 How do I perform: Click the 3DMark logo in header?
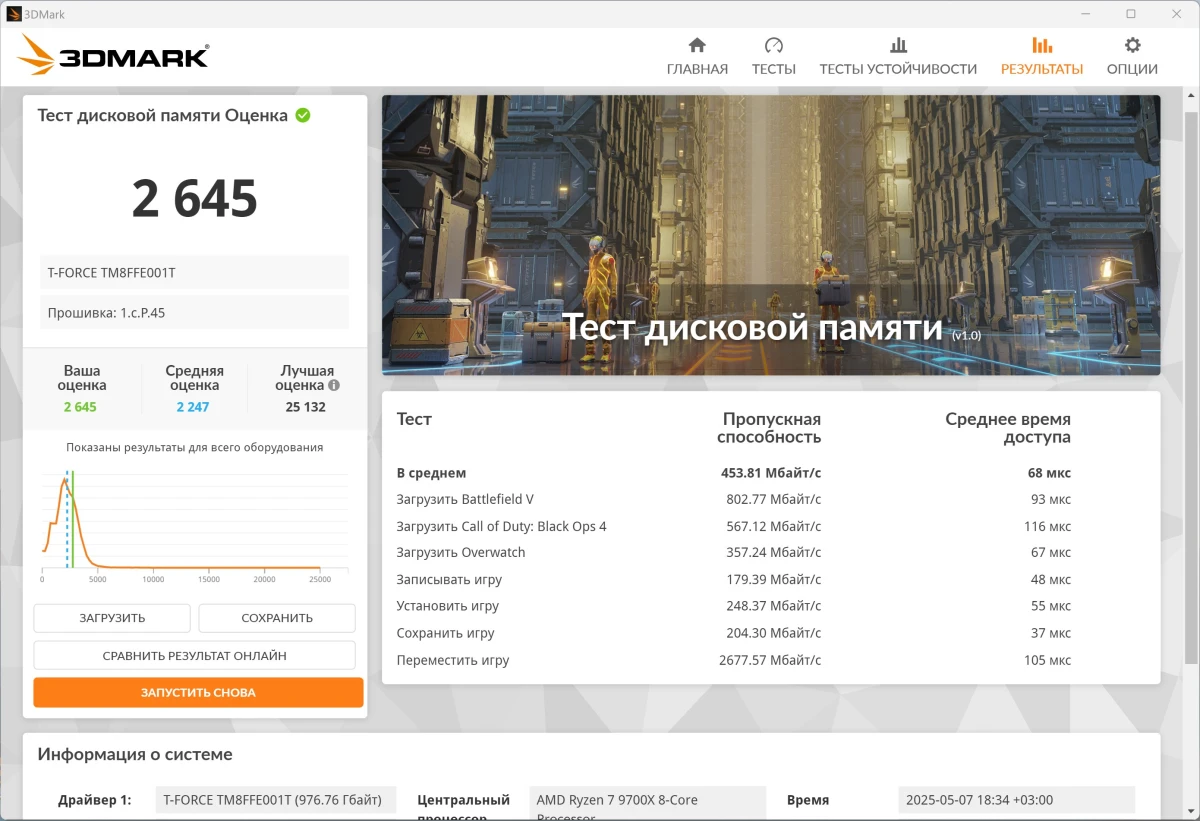click(x=113, y=55)
